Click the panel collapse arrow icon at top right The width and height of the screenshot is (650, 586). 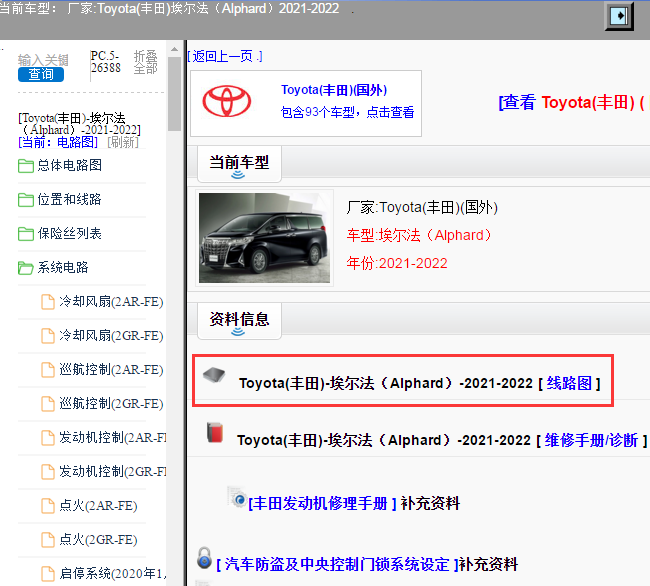coord(619,16)
